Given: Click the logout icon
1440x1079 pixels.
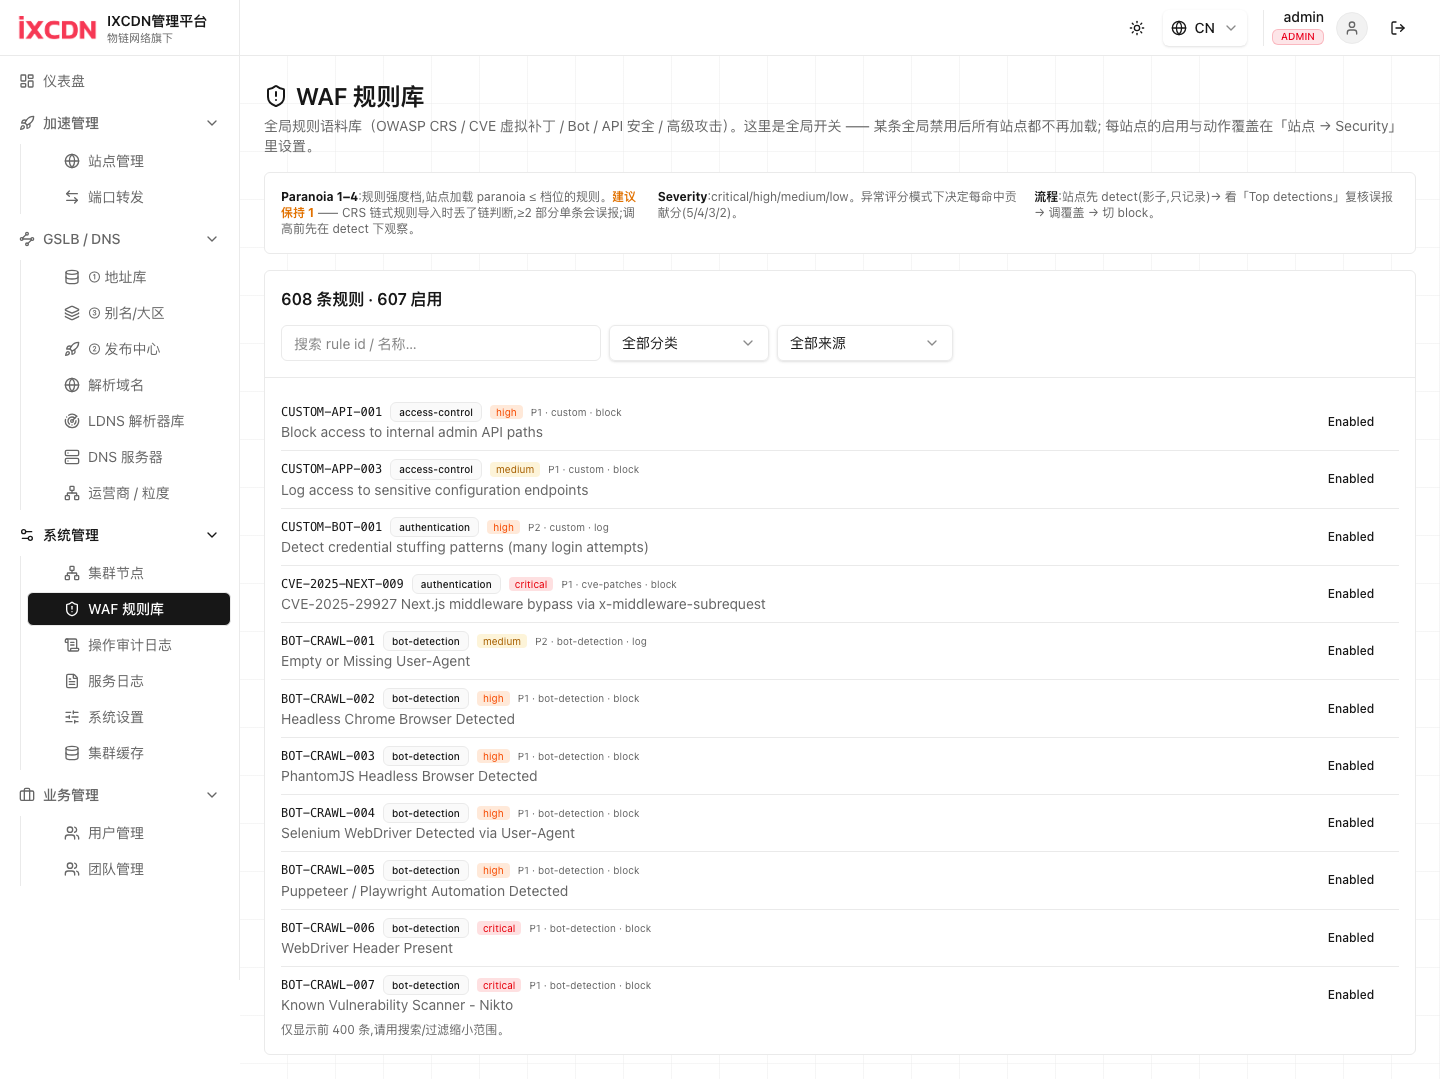Looking at the screenshot, I should click(1398, 28).
